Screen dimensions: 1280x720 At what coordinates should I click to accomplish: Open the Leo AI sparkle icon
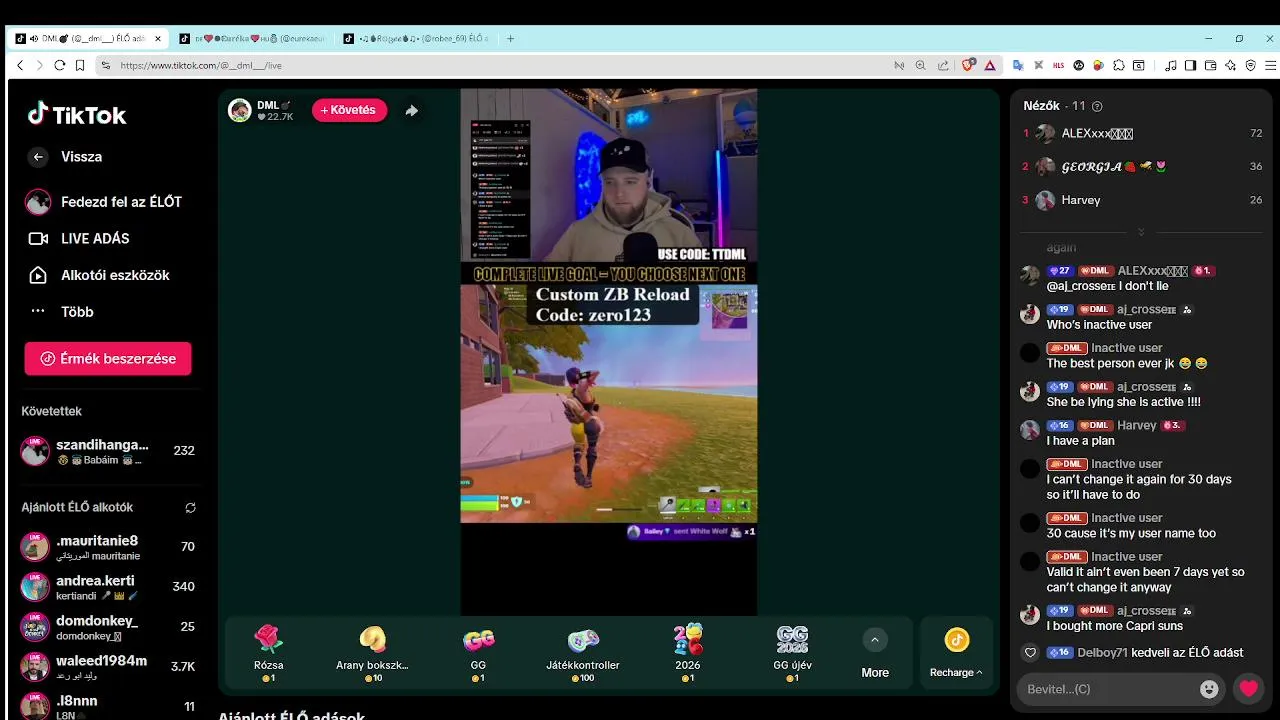point(1230,65)
